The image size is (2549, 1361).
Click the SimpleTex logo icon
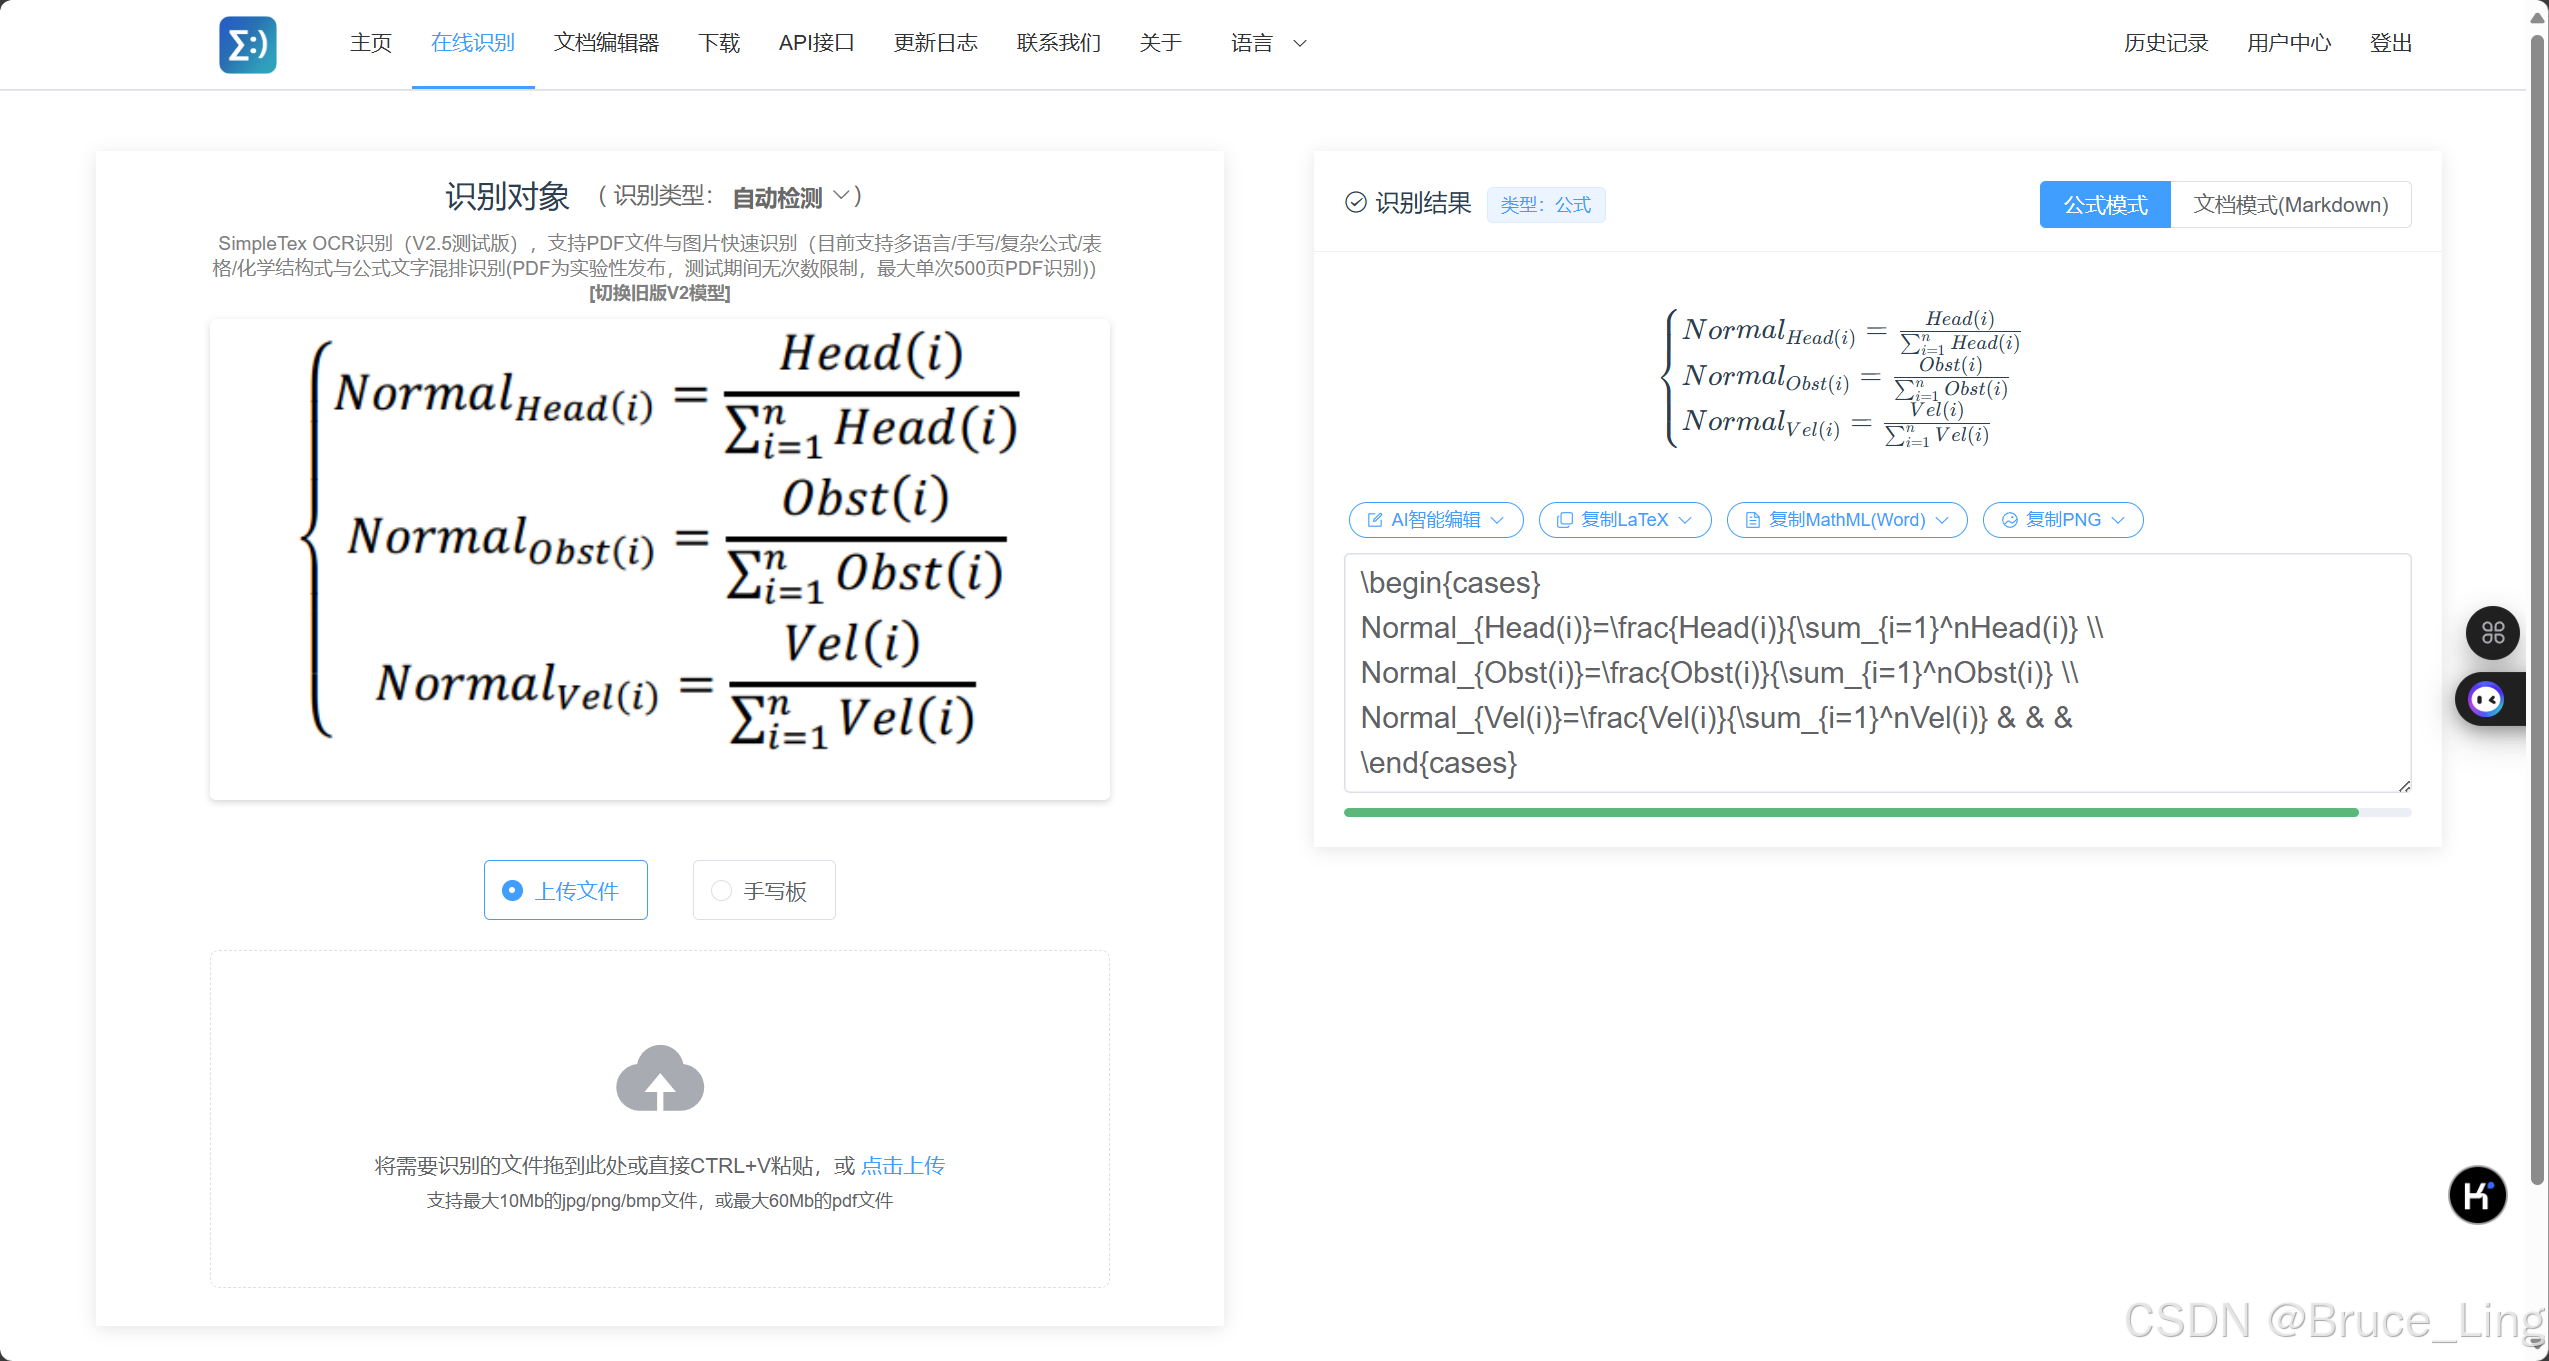pos(247,44)
